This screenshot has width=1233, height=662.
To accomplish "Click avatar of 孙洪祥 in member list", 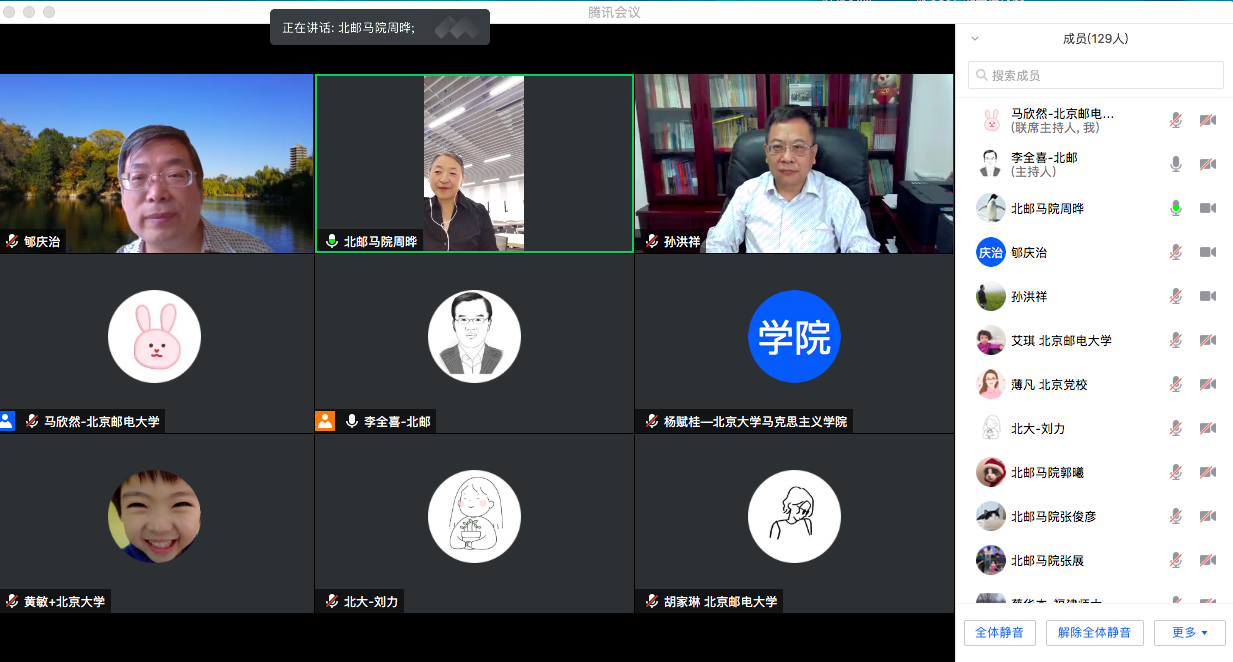I will click(x=991, y=296).
